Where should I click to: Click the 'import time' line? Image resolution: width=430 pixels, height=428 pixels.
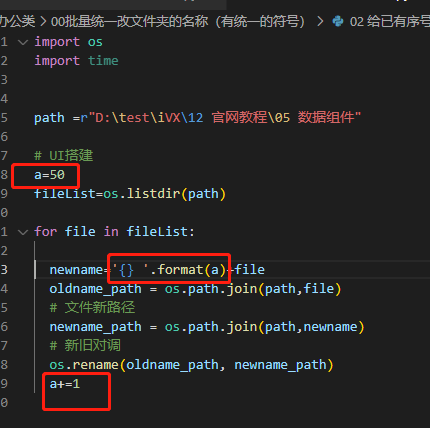tap(76, 61)
